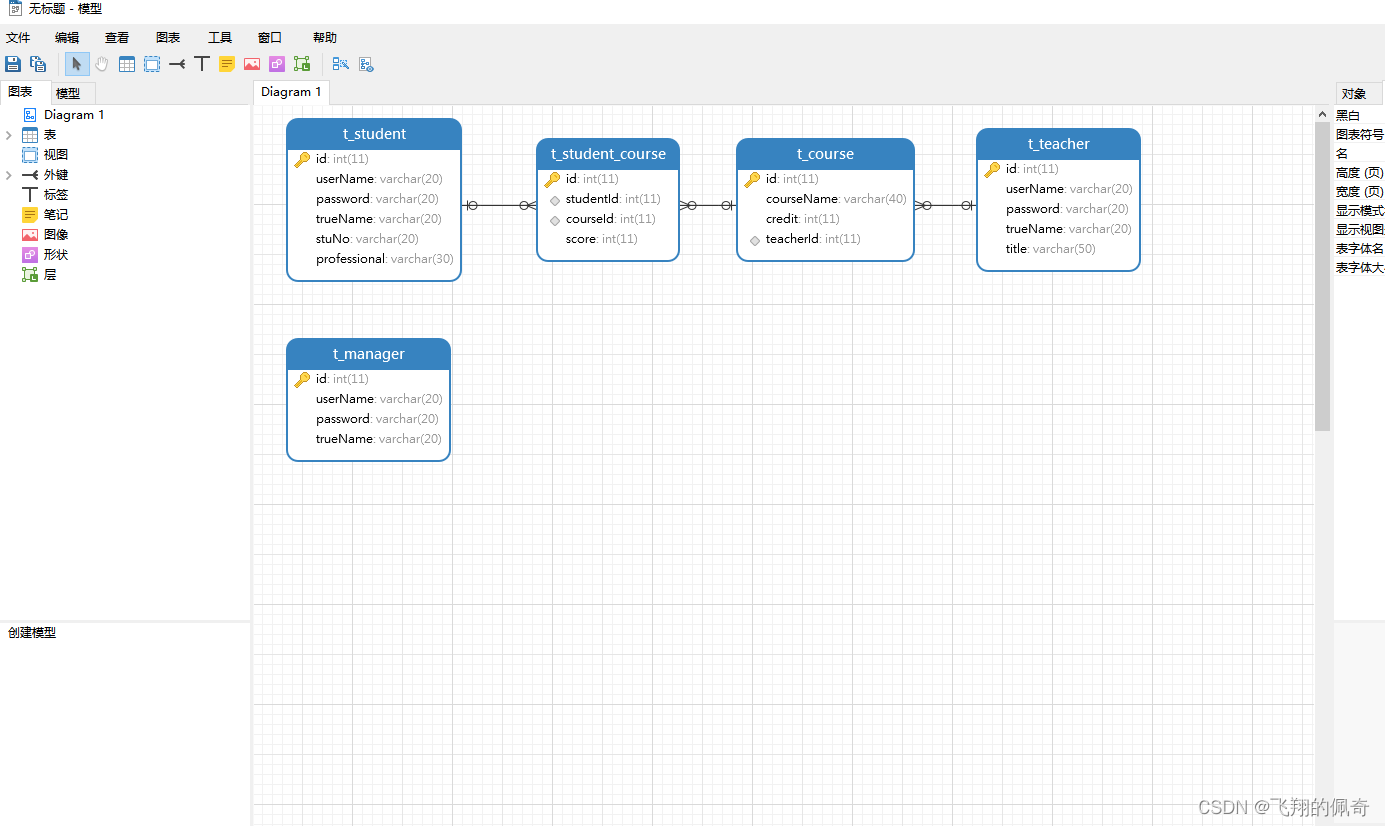1385x826 pixels.
Task: Open the 编辑 menu
Action: tap(67, 38)
